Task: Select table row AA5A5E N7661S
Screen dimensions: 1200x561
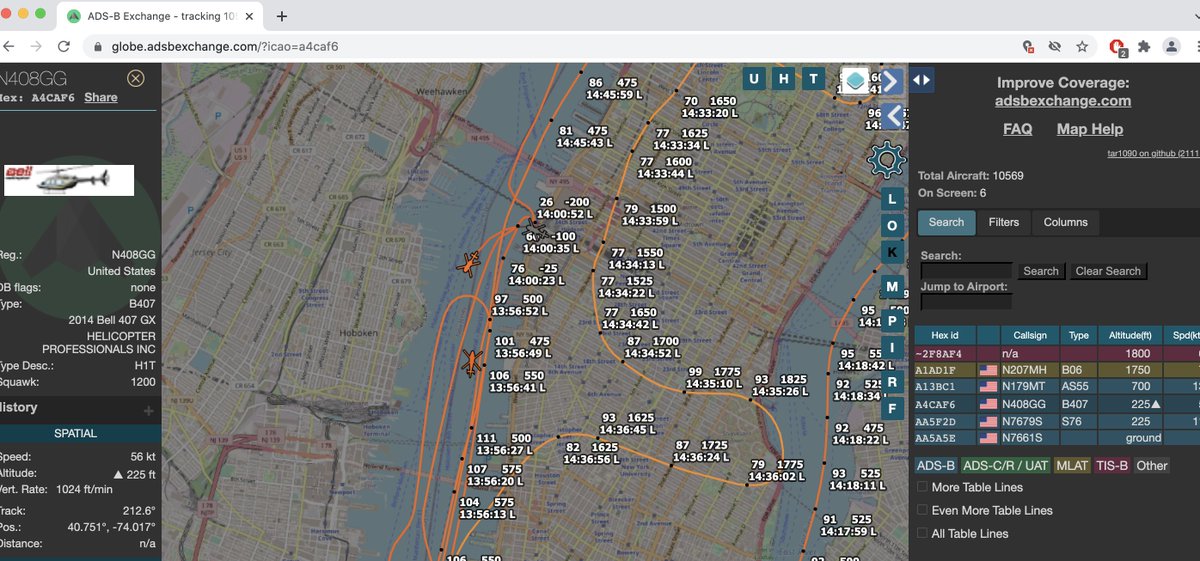Action: pos(1057,438)
